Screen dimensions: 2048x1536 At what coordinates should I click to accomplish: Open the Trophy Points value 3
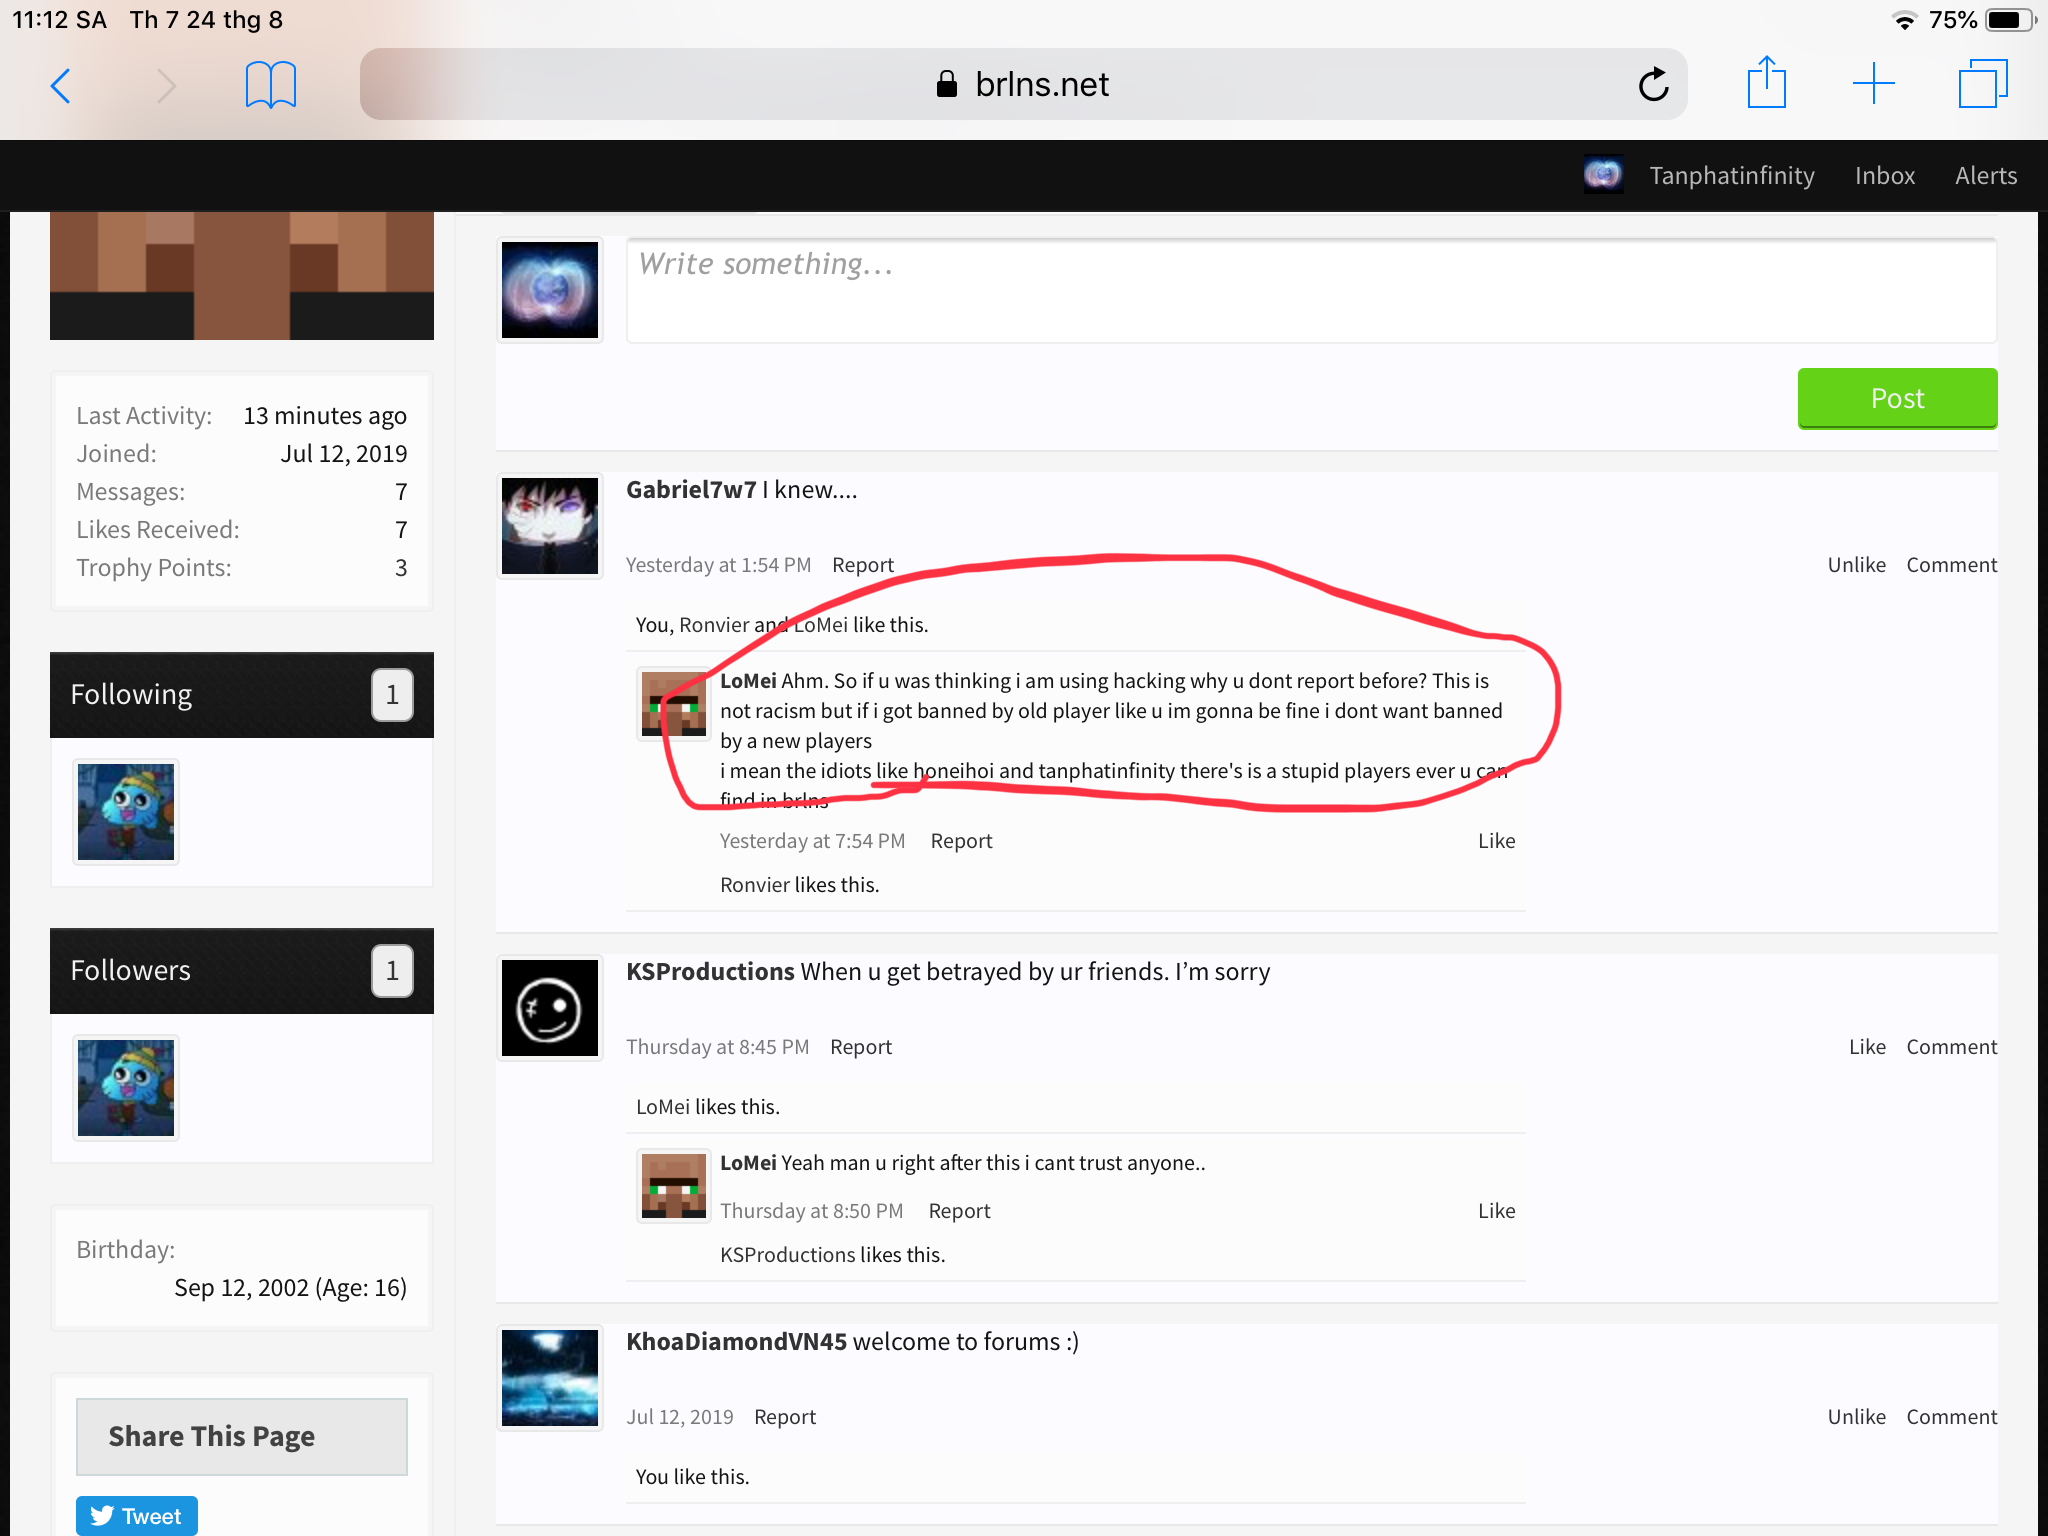tap(401, 568)
